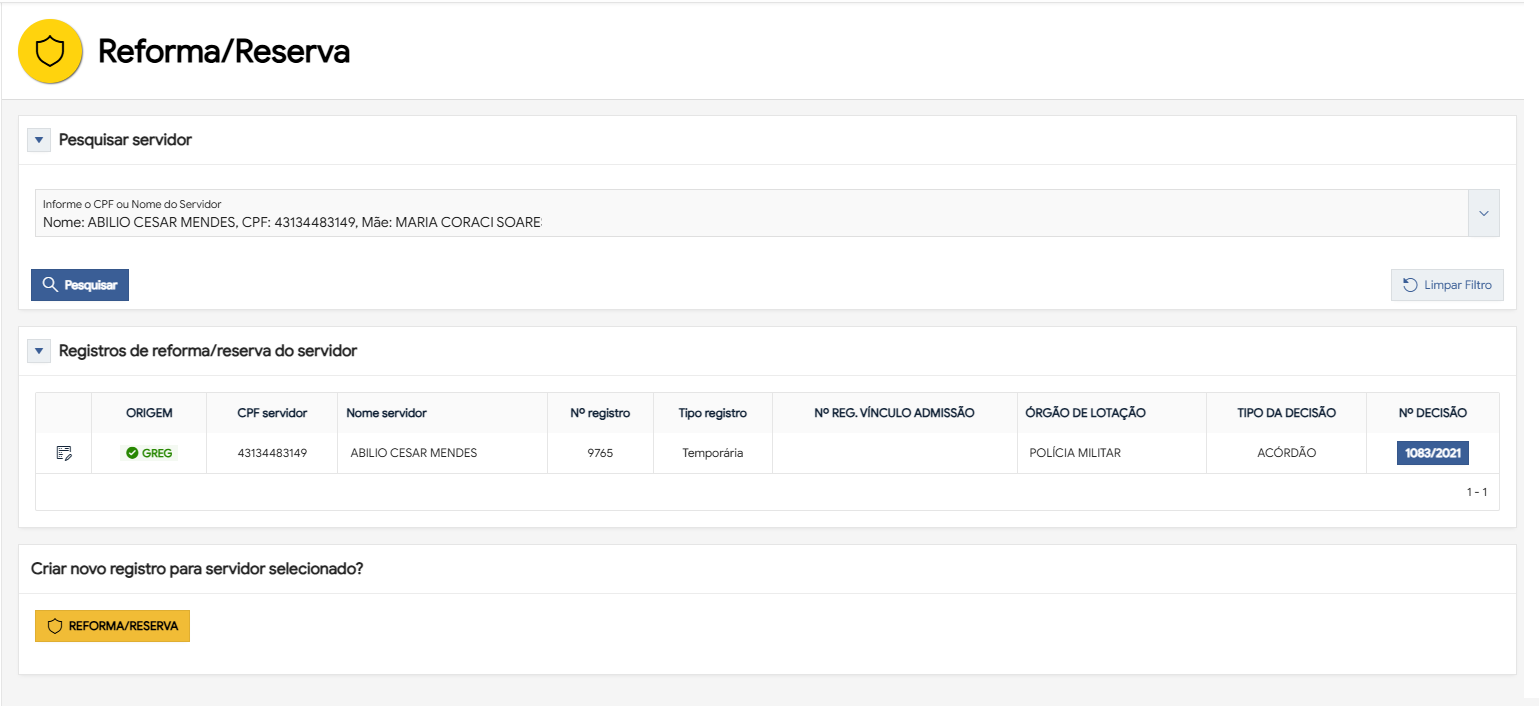Create new record with REFORMA/RESERVA button
The image size is (1539, 706).
coord(112,626)
